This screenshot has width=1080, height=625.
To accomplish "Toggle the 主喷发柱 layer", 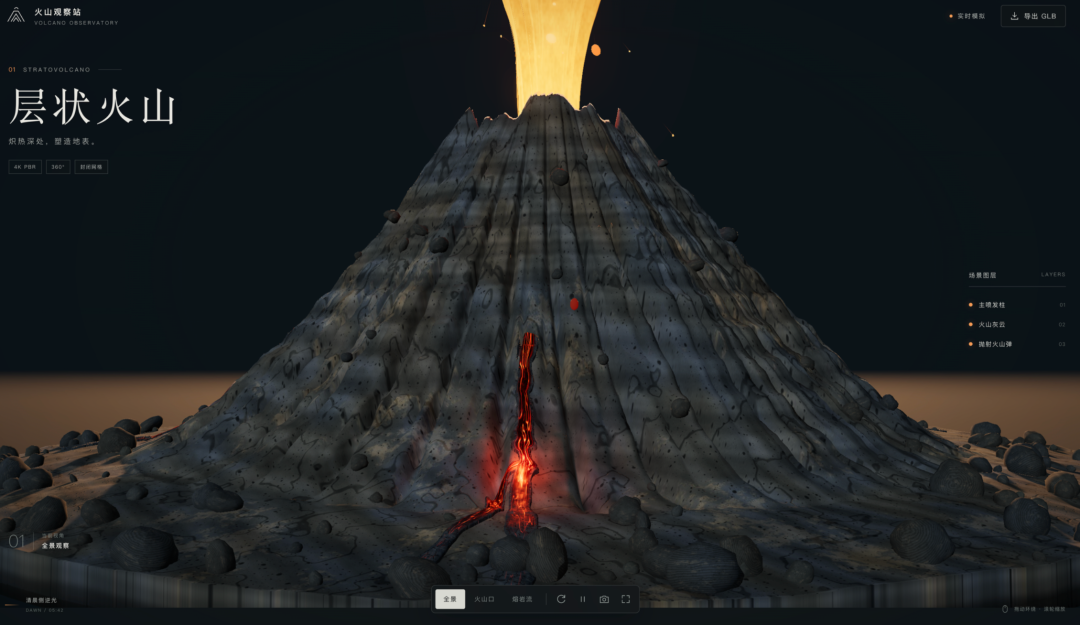I will (x=1017, y=305).
